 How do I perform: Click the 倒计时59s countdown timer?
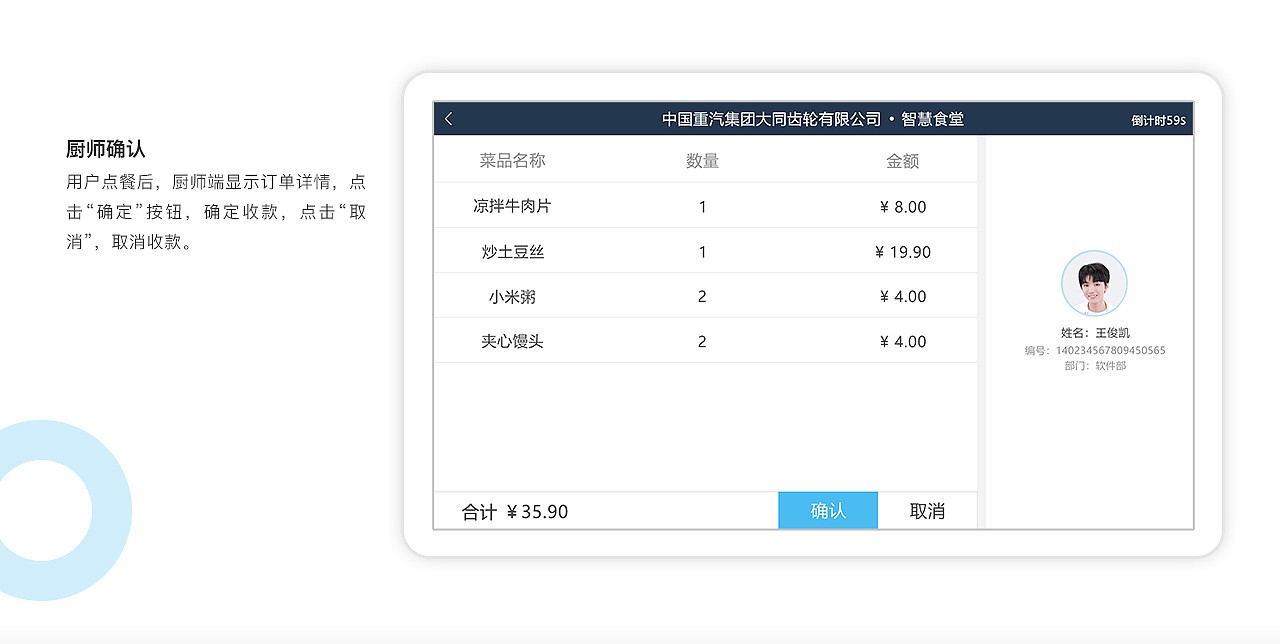pos(1158,121)
